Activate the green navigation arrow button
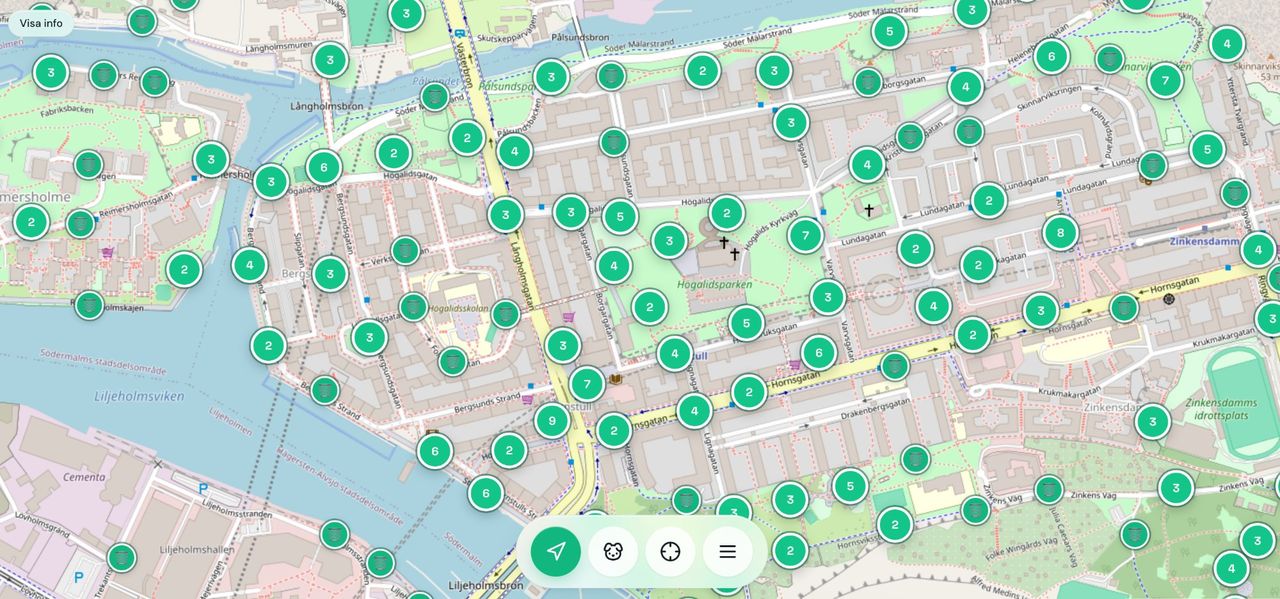Image resolution: width=1280 pixels, height=599 pixels. (x=556, y=551)
